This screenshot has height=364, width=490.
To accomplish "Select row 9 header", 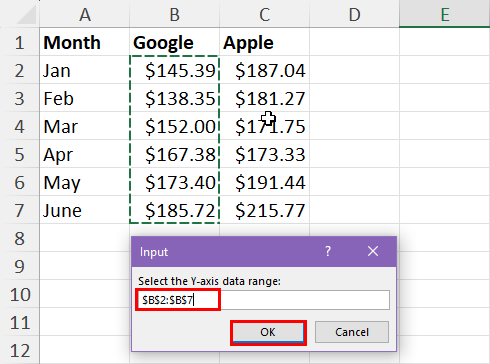I will point(20,266).
